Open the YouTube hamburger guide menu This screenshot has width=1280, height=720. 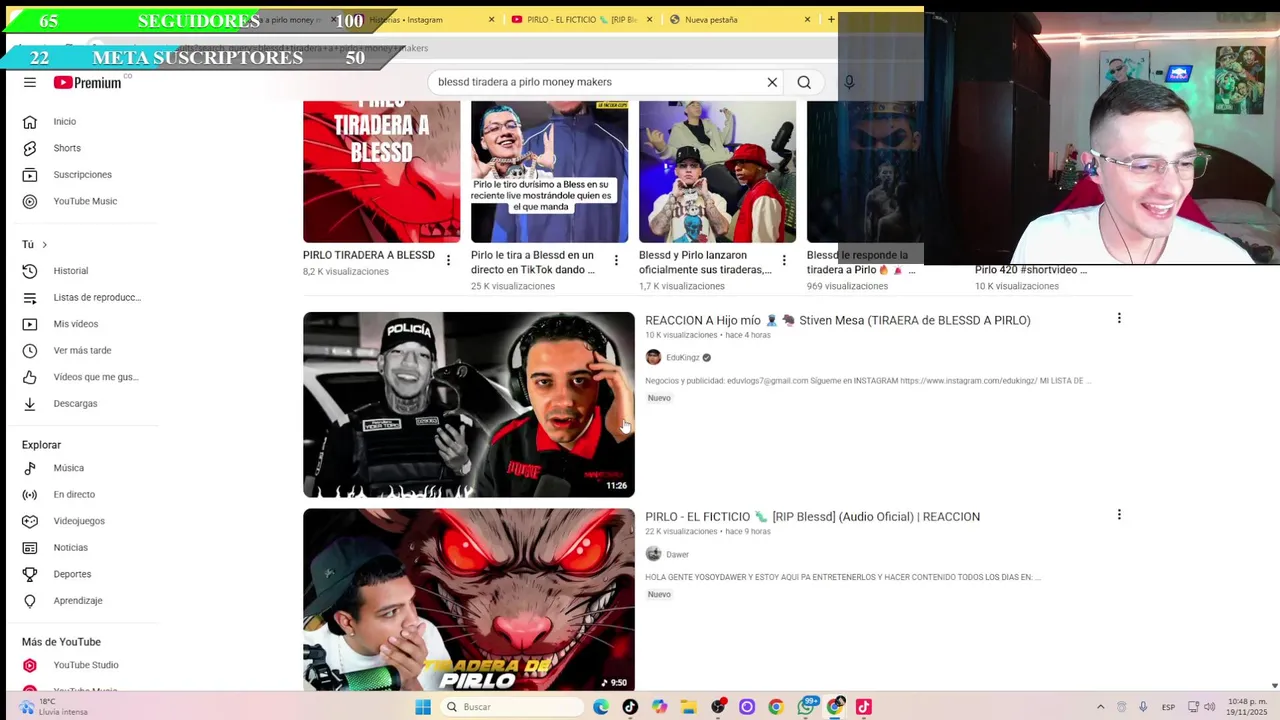click(30, 82)
